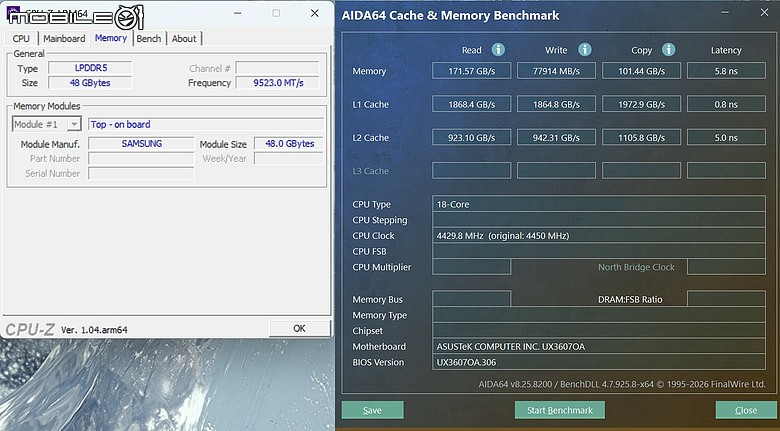This screenshot has height=431, width=780.
Task: Click the empty Week/Year field in CPU-Z
Action: click(289, 158)
